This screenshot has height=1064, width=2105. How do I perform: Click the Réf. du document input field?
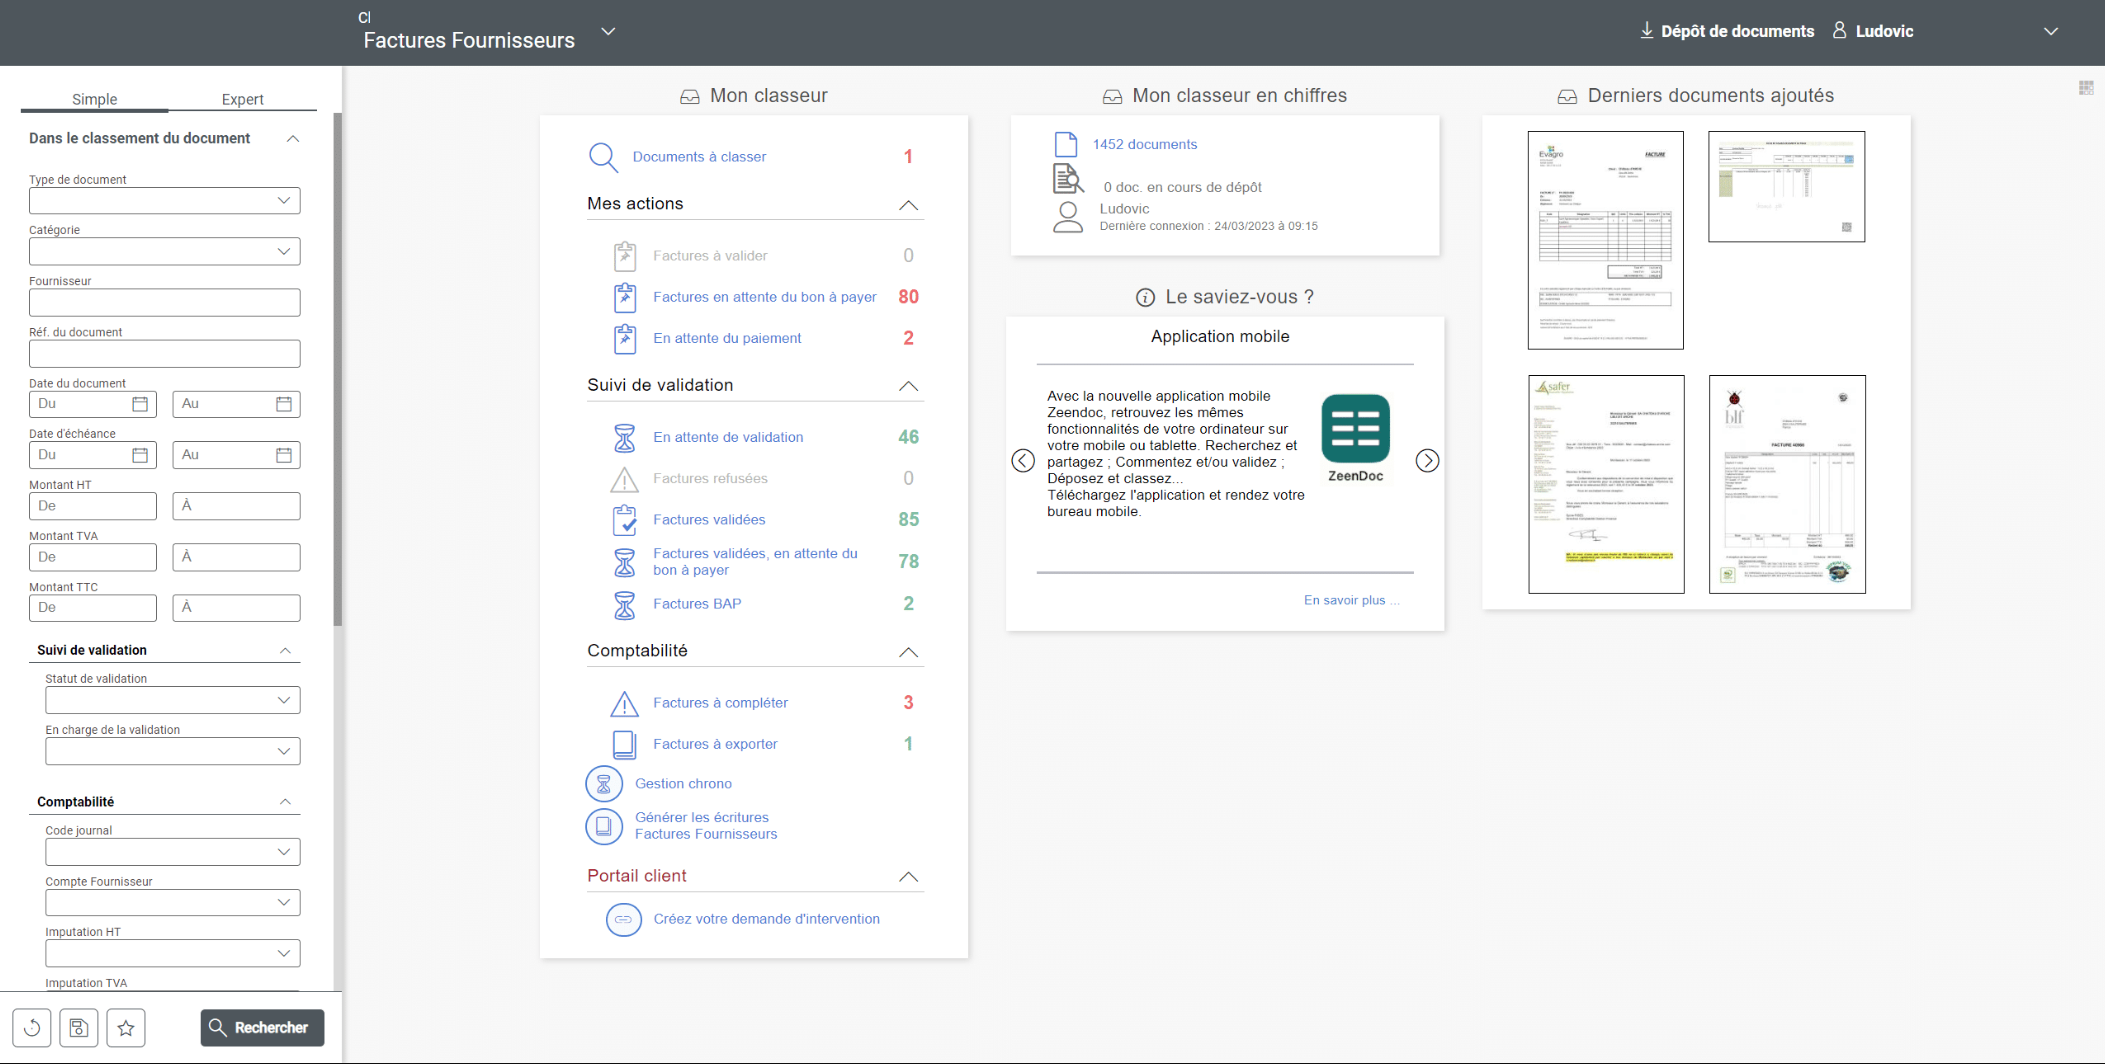(165, 354)
